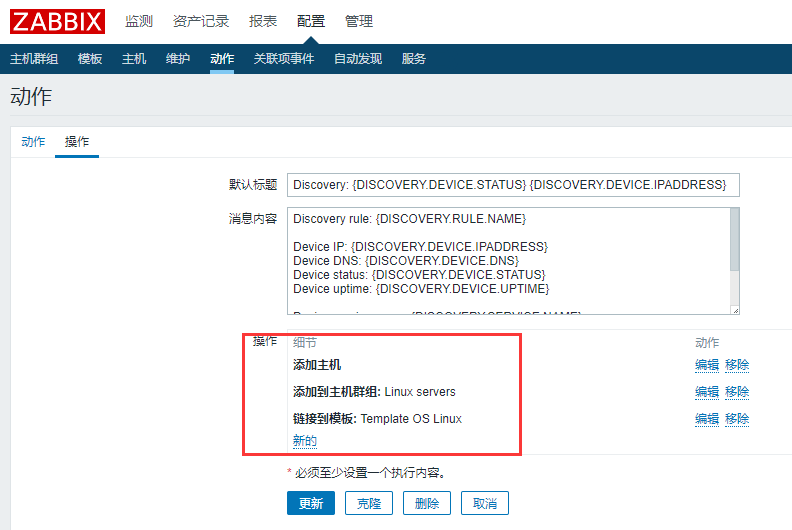Go to 主机 submenu

(134, 59)
